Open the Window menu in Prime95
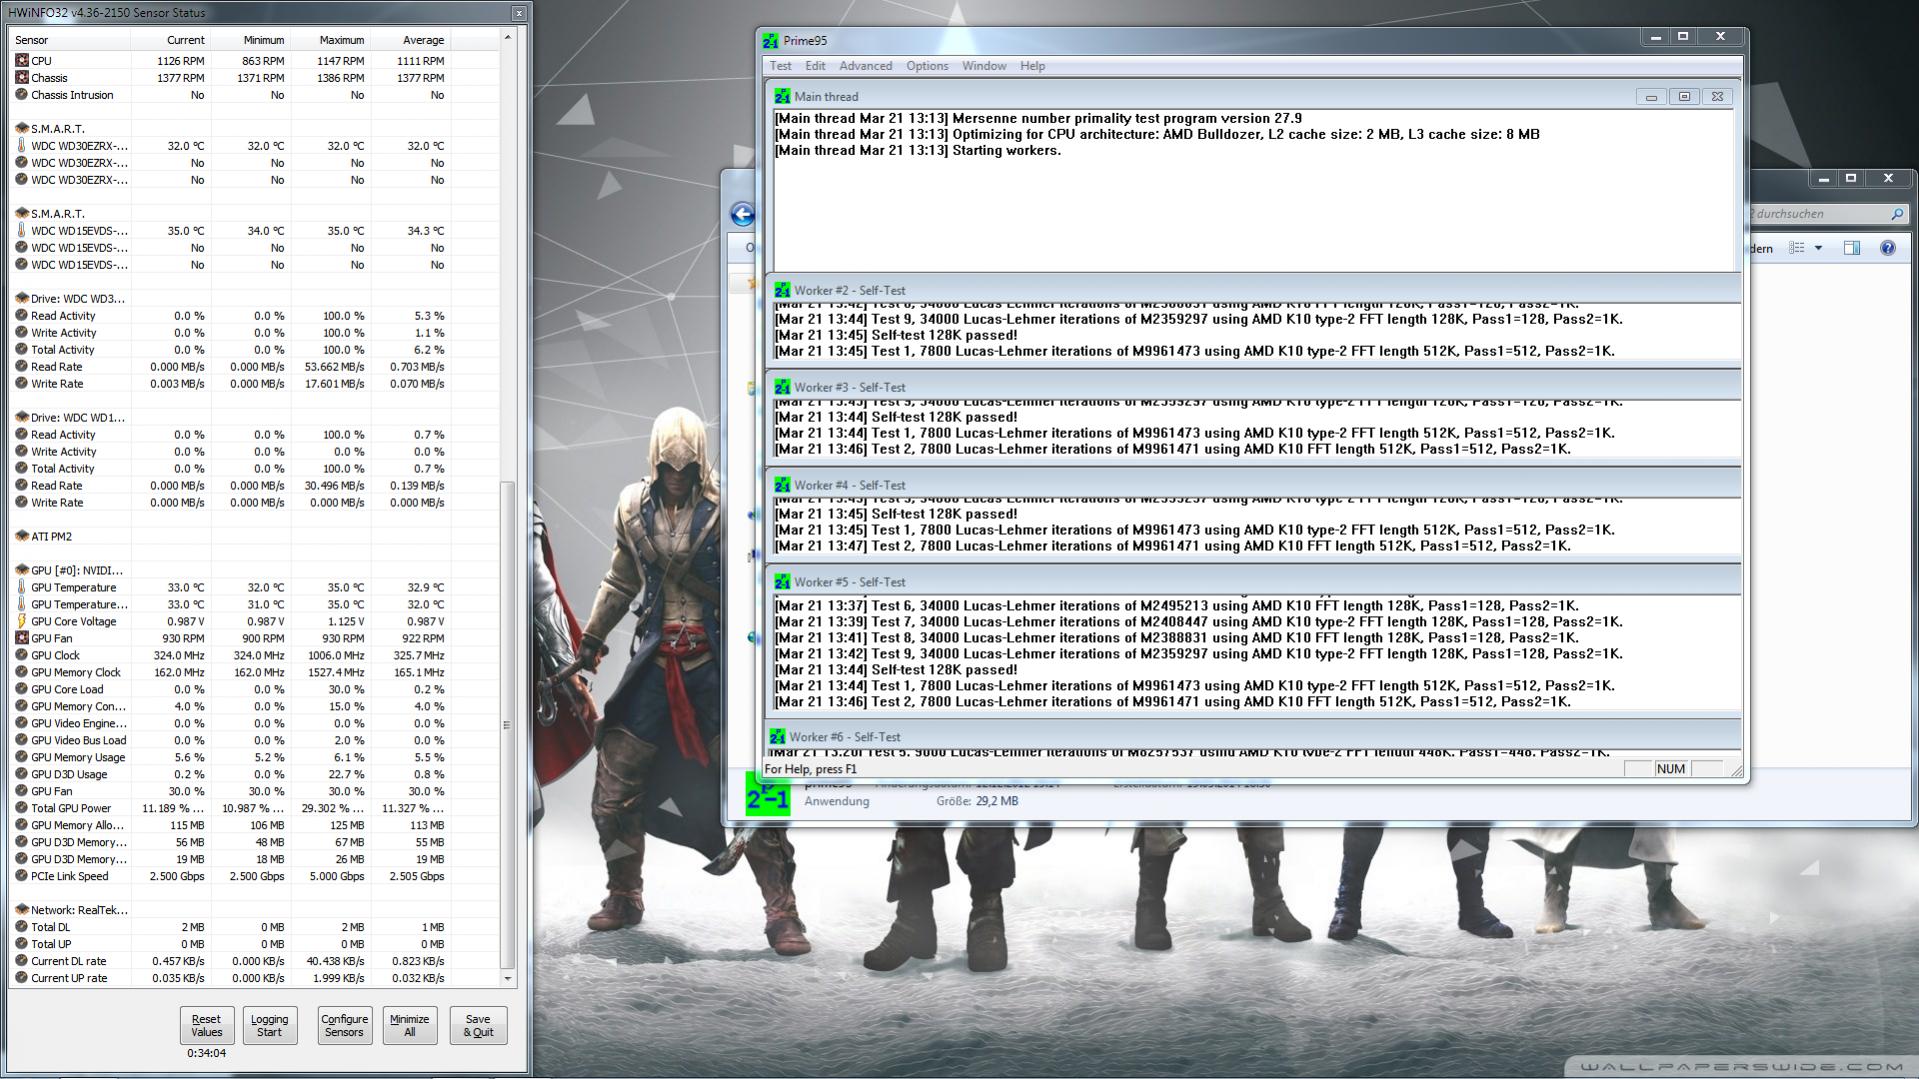The image size is (1919, 1079). coord(984,66)
